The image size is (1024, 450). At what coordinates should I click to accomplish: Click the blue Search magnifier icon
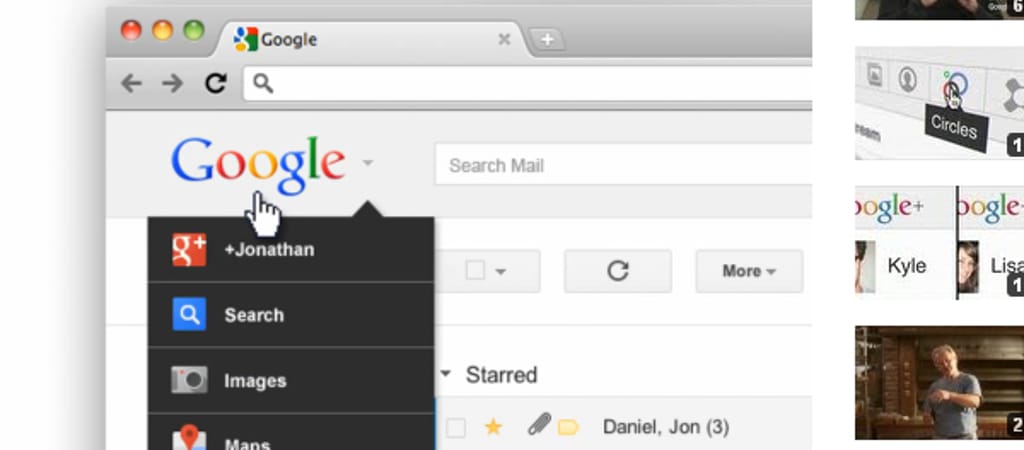click(x=189, y=314)
